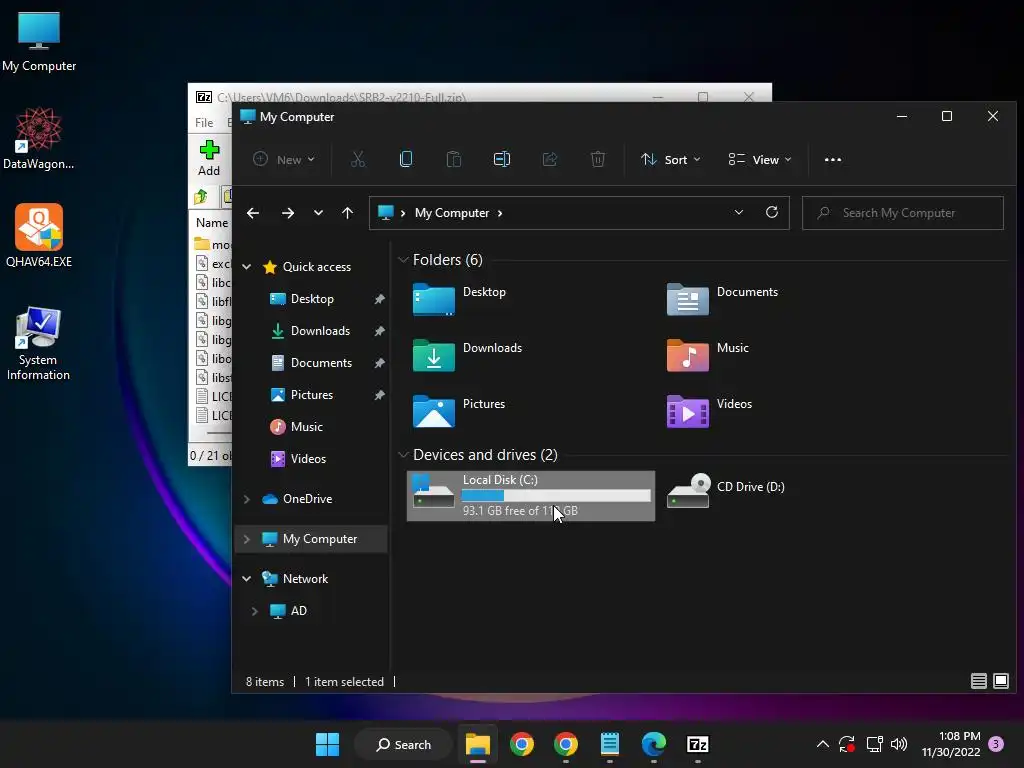This screenshot has width=1024, height=768.
Task: Open clock and date 11/30/2022
Action: [x=951, y=744]
